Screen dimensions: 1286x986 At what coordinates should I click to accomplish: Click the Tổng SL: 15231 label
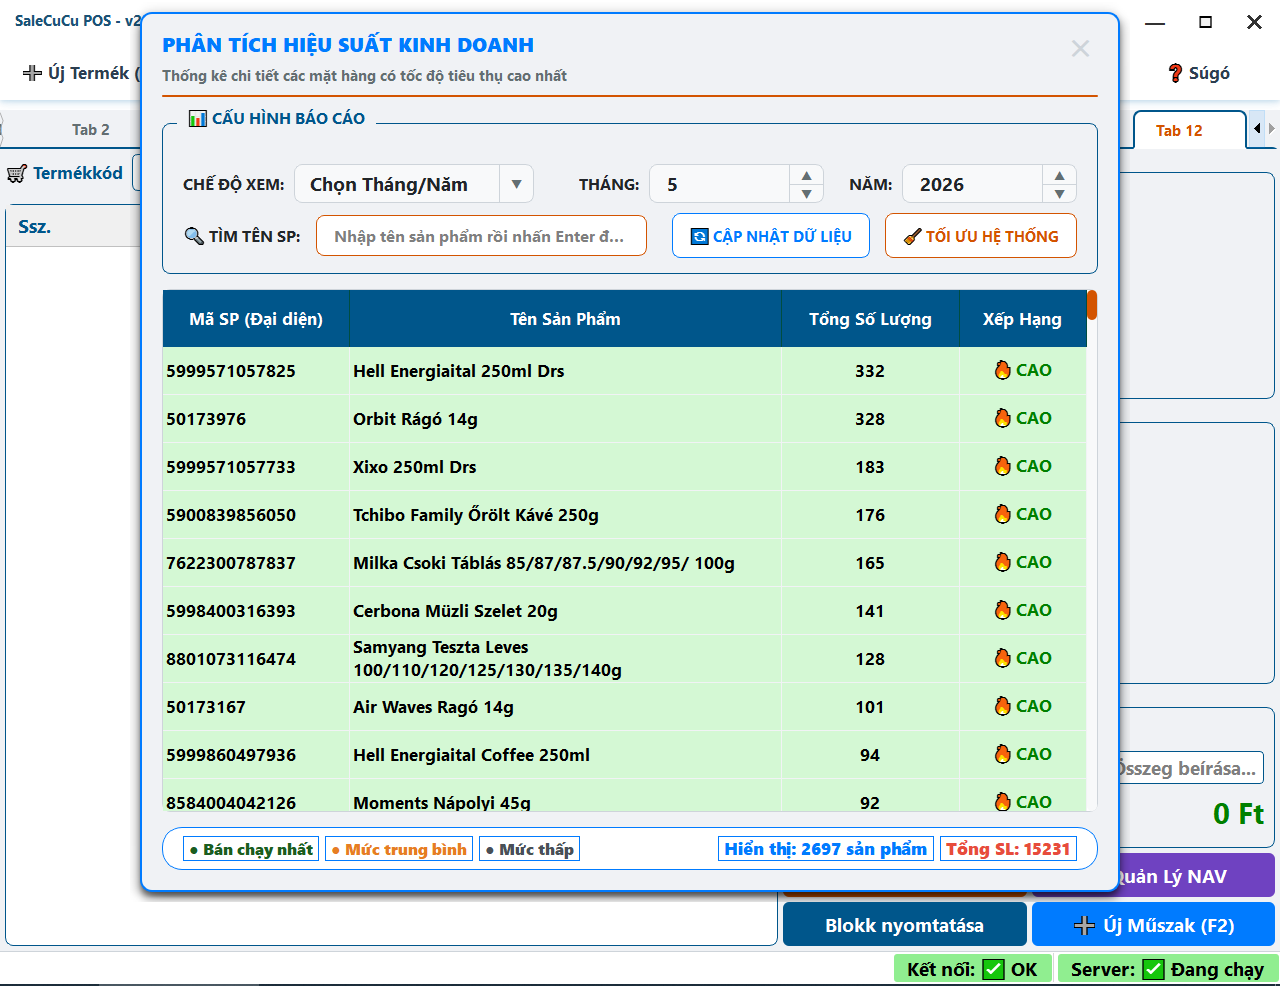1008,849
